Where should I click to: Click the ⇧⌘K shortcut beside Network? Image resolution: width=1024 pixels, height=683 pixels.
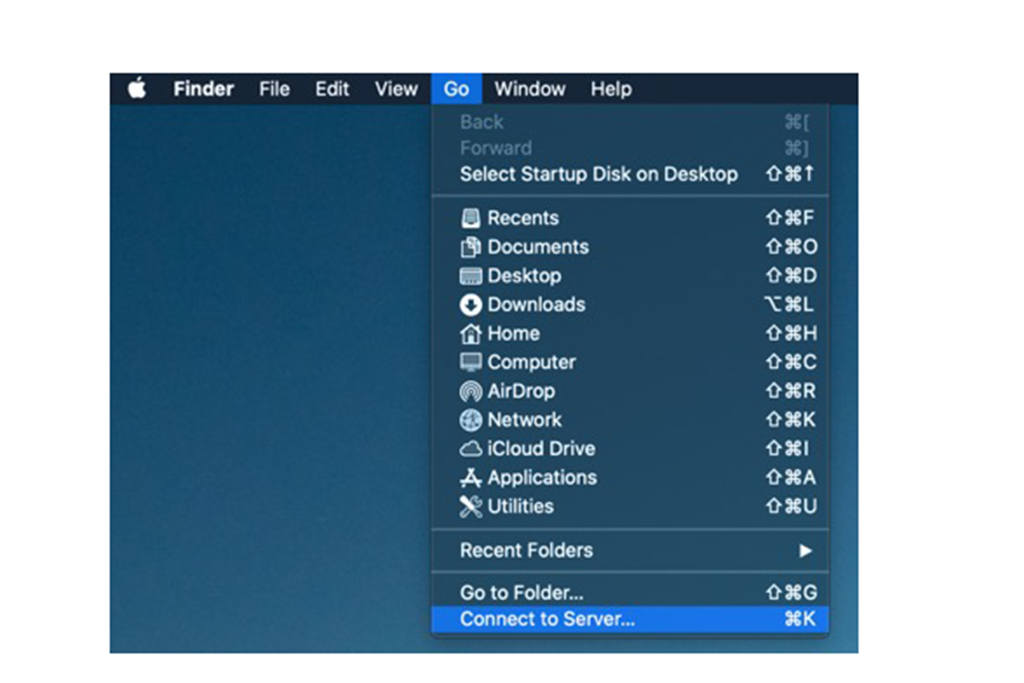791,420
